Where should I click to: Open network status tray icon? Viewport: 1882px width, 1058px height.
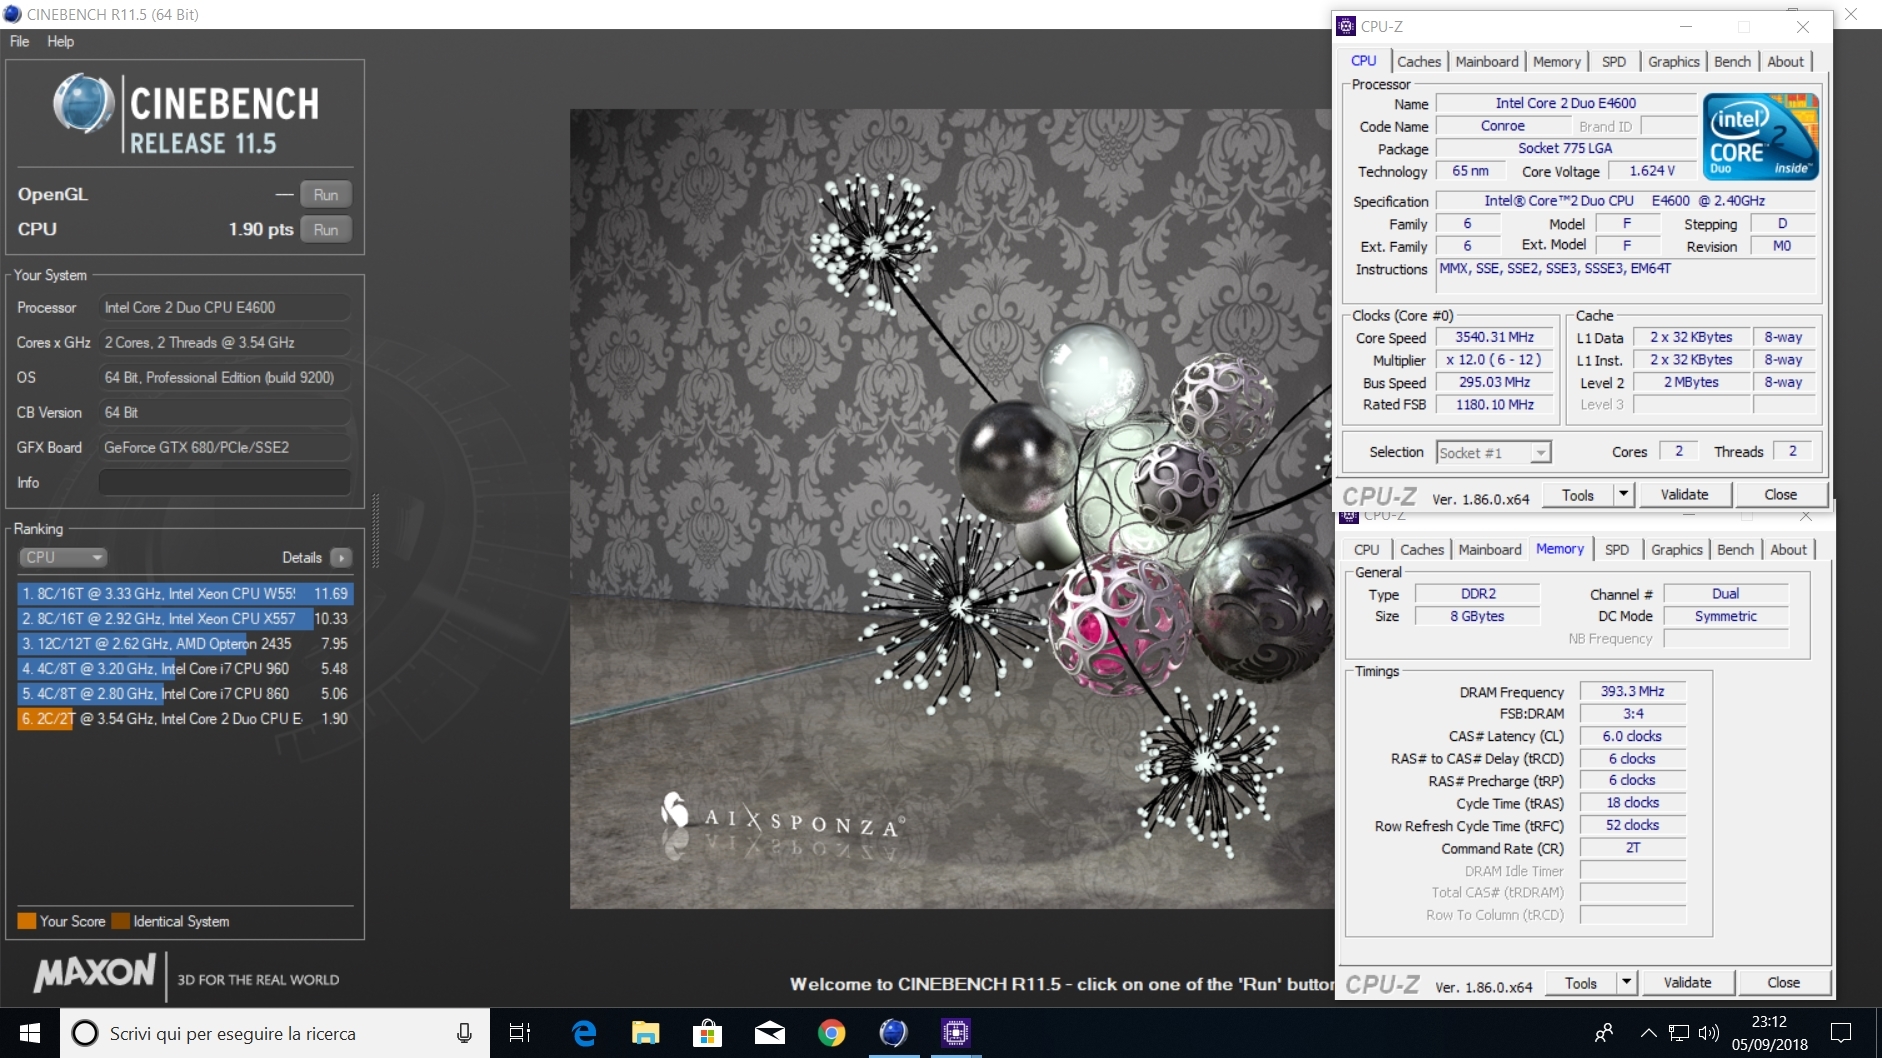(1679, 1033)
